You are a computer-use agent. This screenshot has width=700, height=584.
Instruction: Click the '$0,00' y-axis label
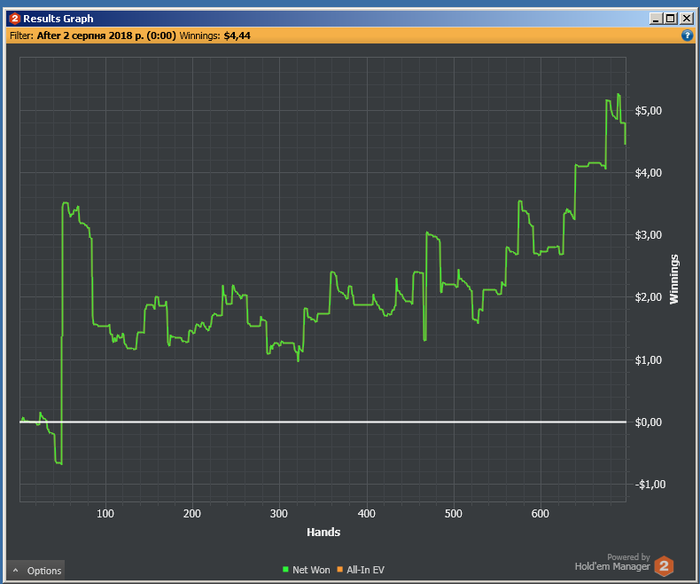[648, 422]
